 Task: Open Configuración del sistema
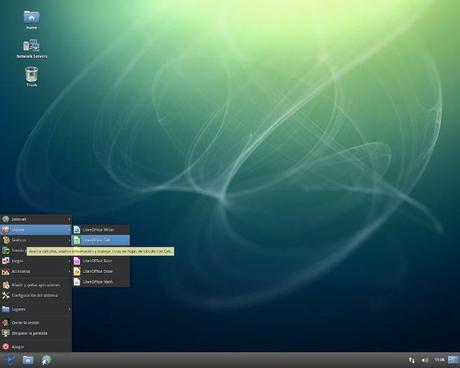point(36,295)
